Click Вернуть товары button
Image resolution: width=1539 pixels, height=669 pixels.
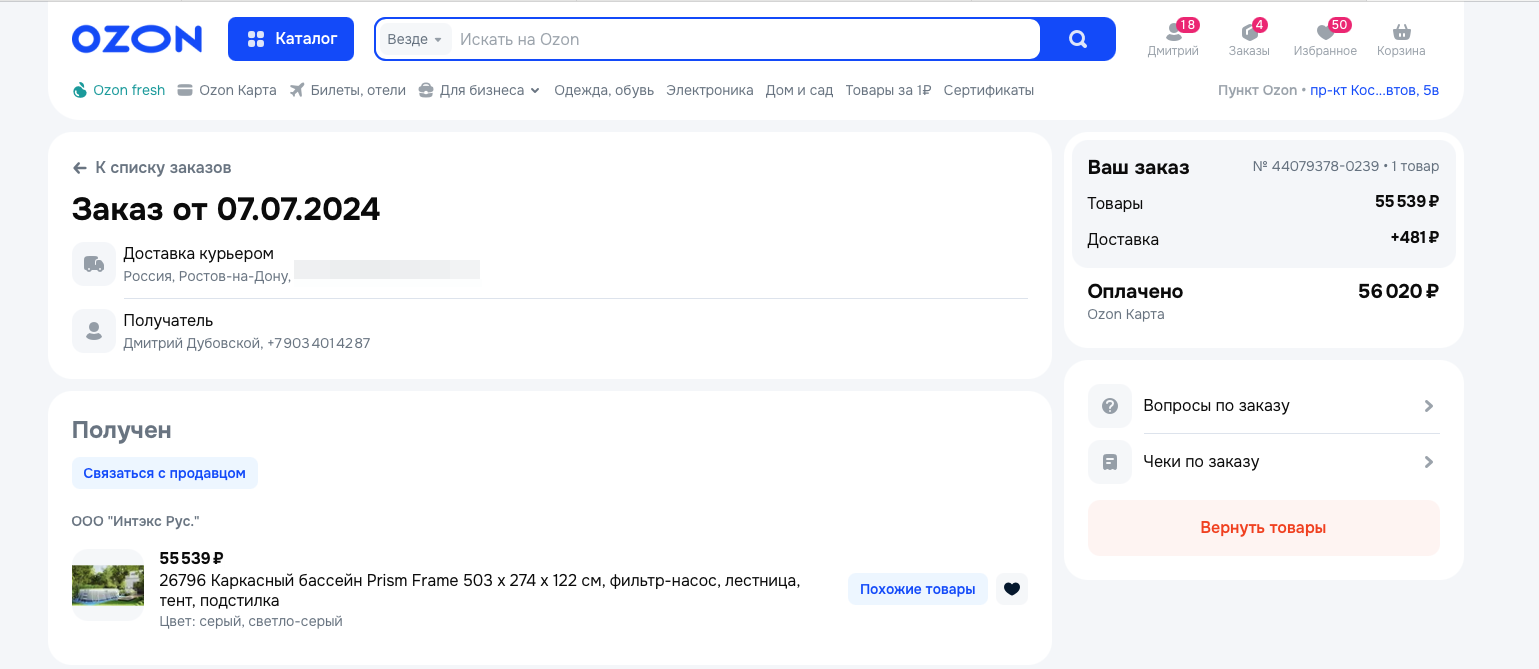1264,528
